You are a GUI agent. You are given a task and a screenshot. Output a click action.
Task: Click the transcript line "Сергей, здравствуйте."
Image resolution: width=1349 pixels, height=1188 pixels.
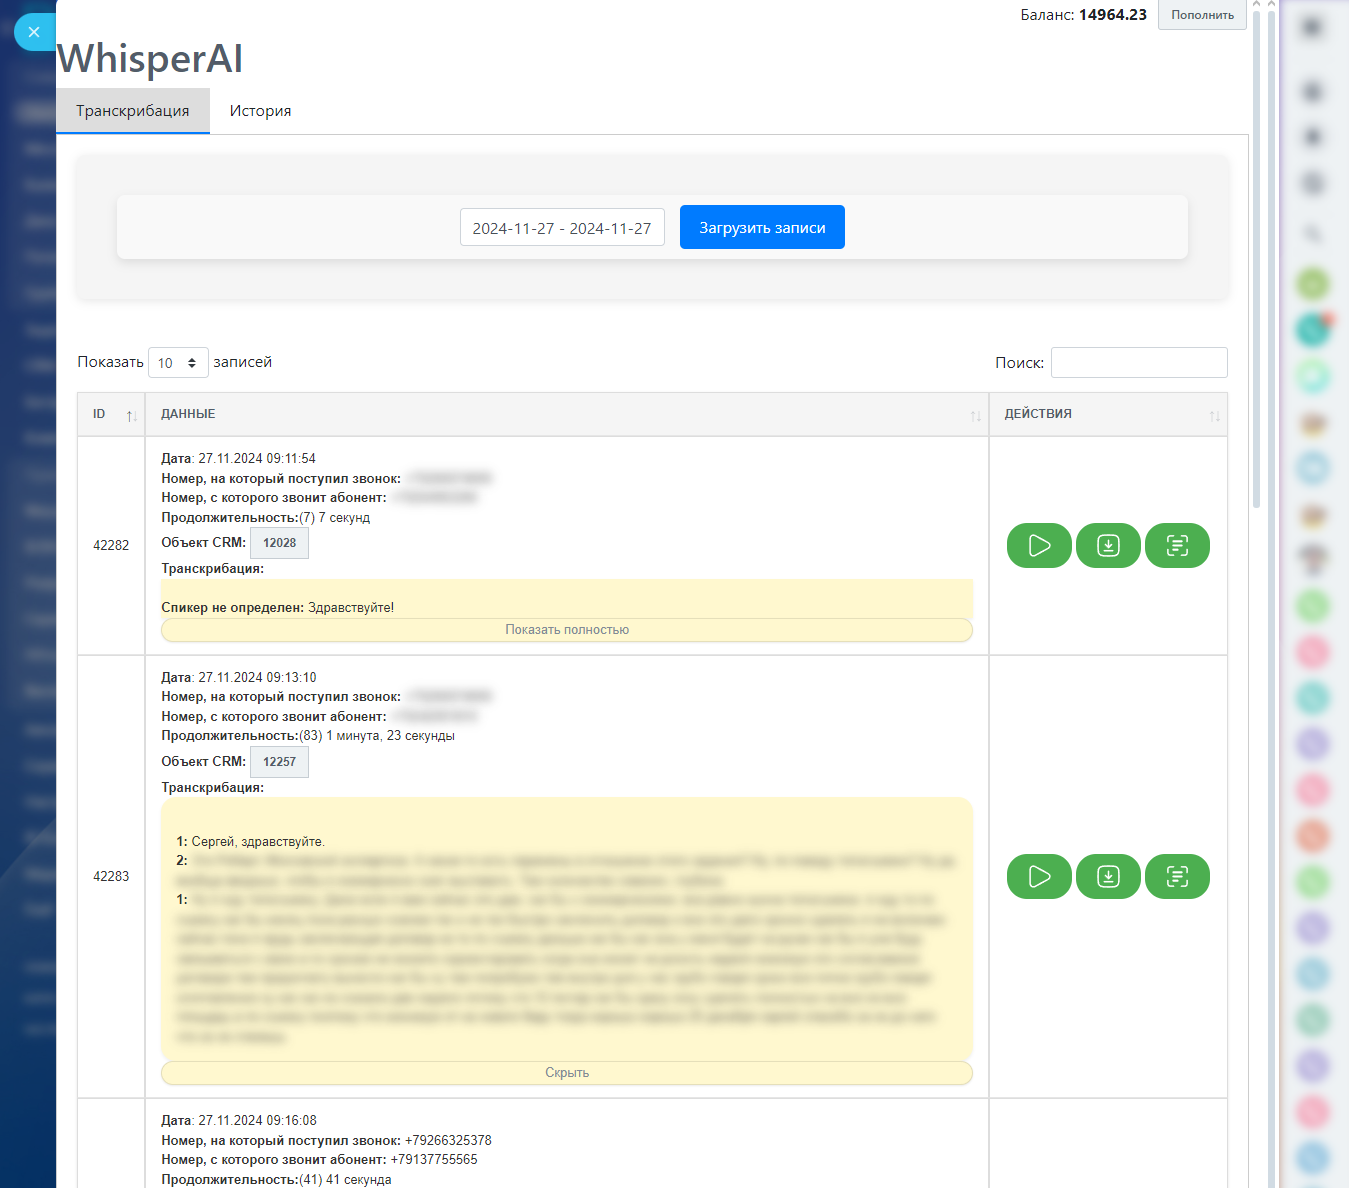point(258,842)
